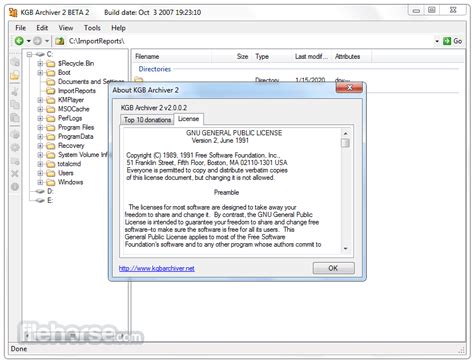Viewport: 474px width, 362px height.
Task: Open the Tools menu
Action: click(92, 28)
